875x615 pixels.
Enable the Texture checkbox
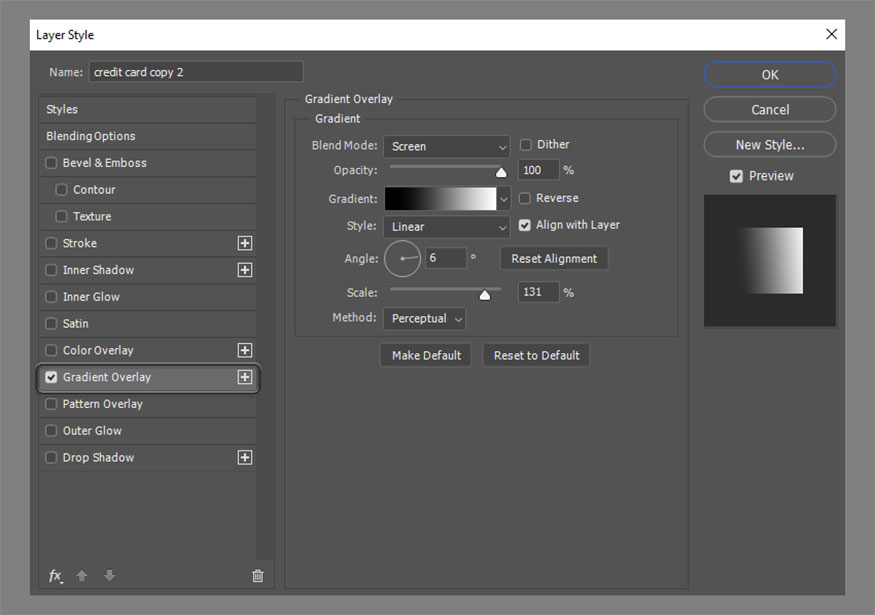[61, 217]
